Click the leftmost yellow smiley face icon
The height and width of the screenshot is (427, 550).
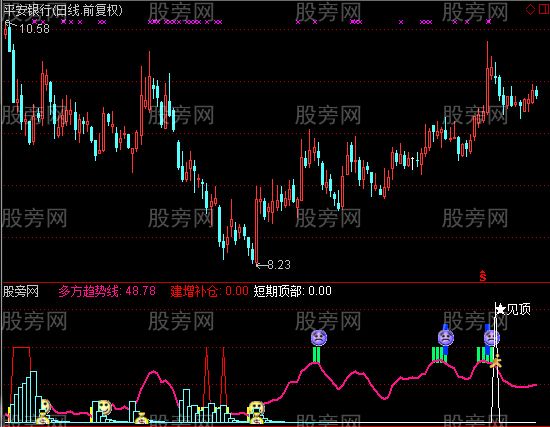pyautogui.click(x=46, y=406)
